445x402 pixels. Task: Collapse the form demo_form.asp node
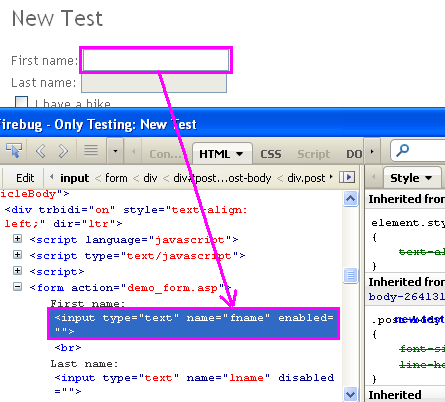(x=17, y=286)
